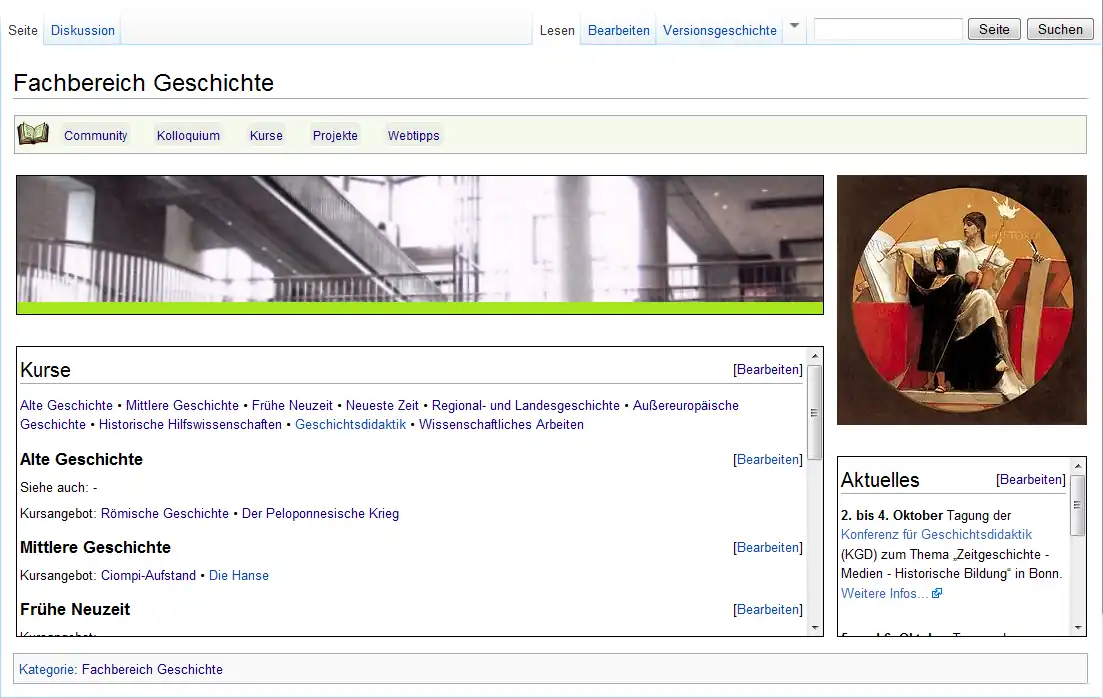Click external link icon after Weitere Infos
Viewport: 1103px width, 698px height.
tap(937, 593)
